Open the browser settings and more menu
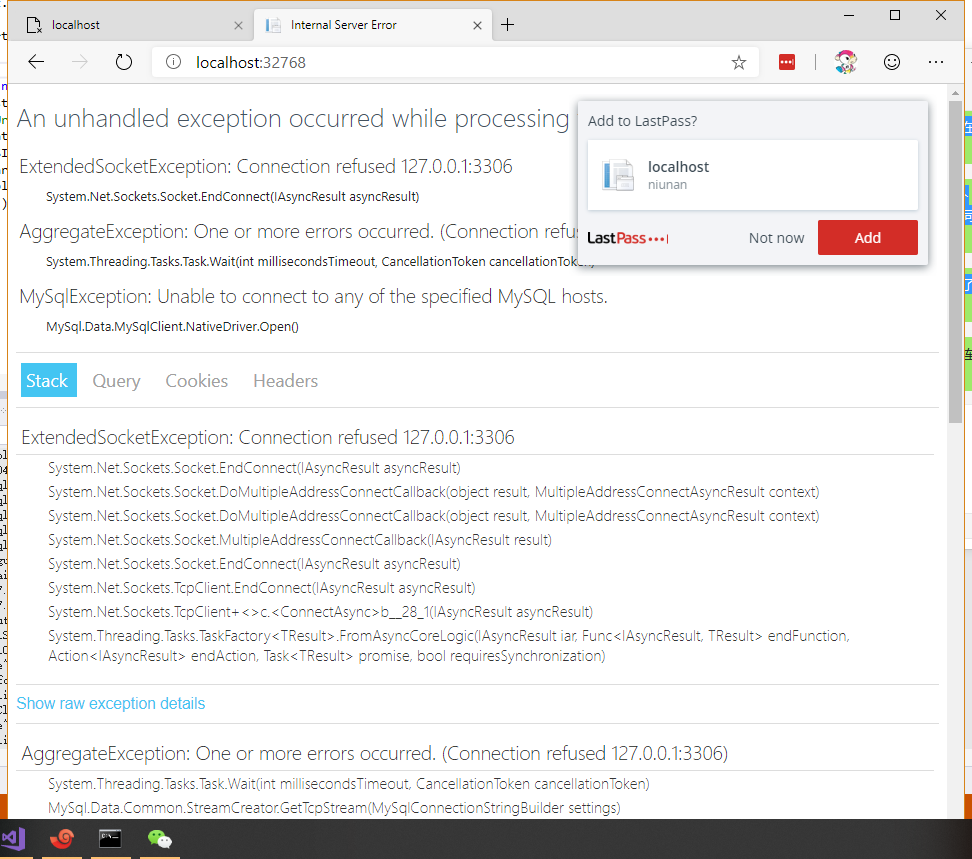Screen dimensions: 972x859 click(x=936, y=62)
